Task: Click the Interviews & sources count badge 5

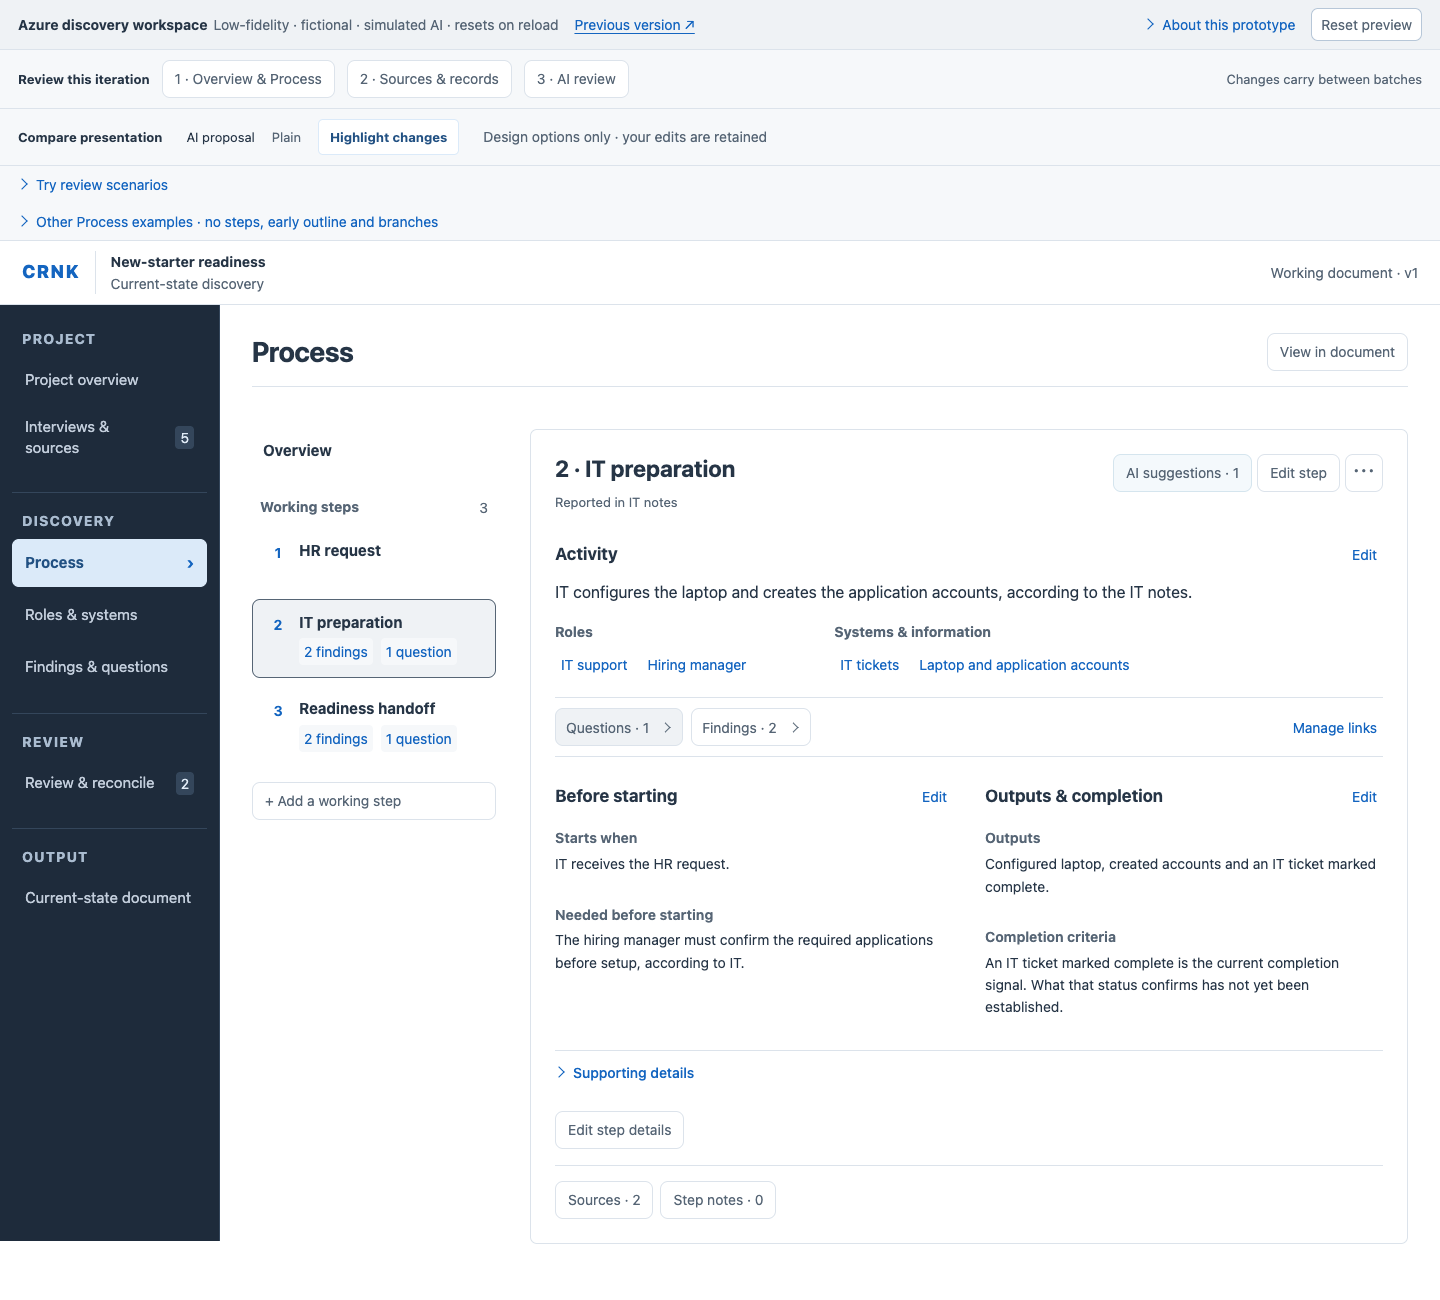Action: coord(184,437)
